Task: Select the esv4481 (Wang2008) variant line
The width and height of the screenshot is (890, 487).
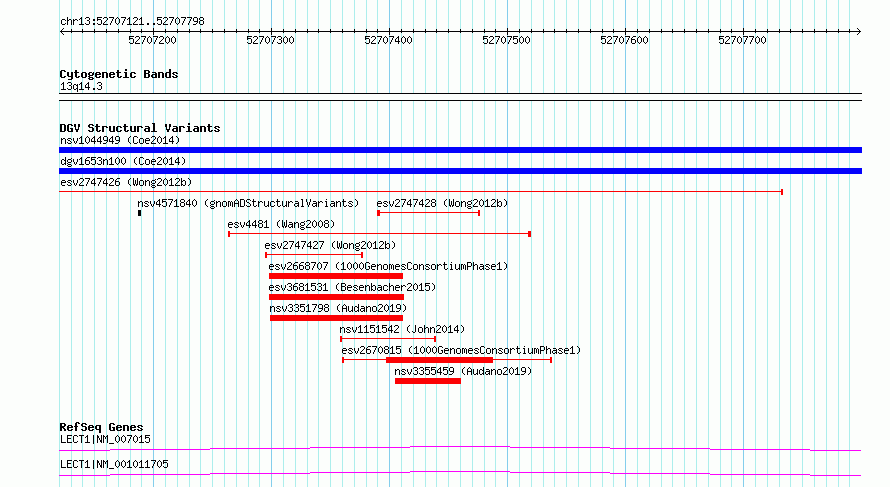Action: point(379,234)
